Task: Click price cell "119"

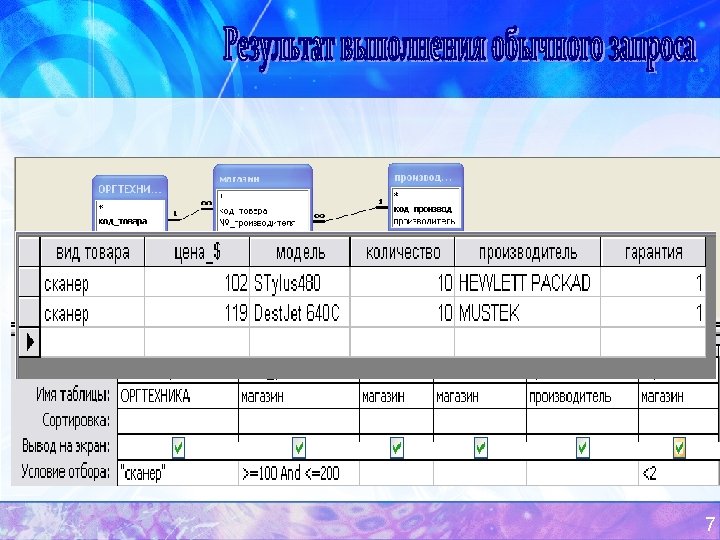Action: tap(197, 313)
